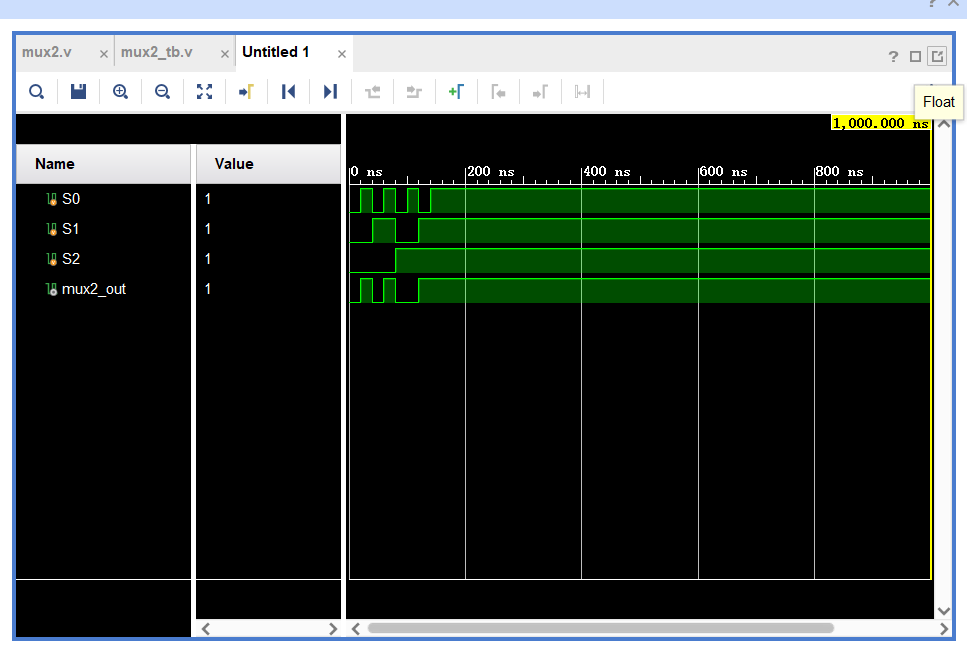The height and width of the screenshot is (648, 967).
Task: Click the waveform horizontal scrollbar thumb
Action: 601,628
